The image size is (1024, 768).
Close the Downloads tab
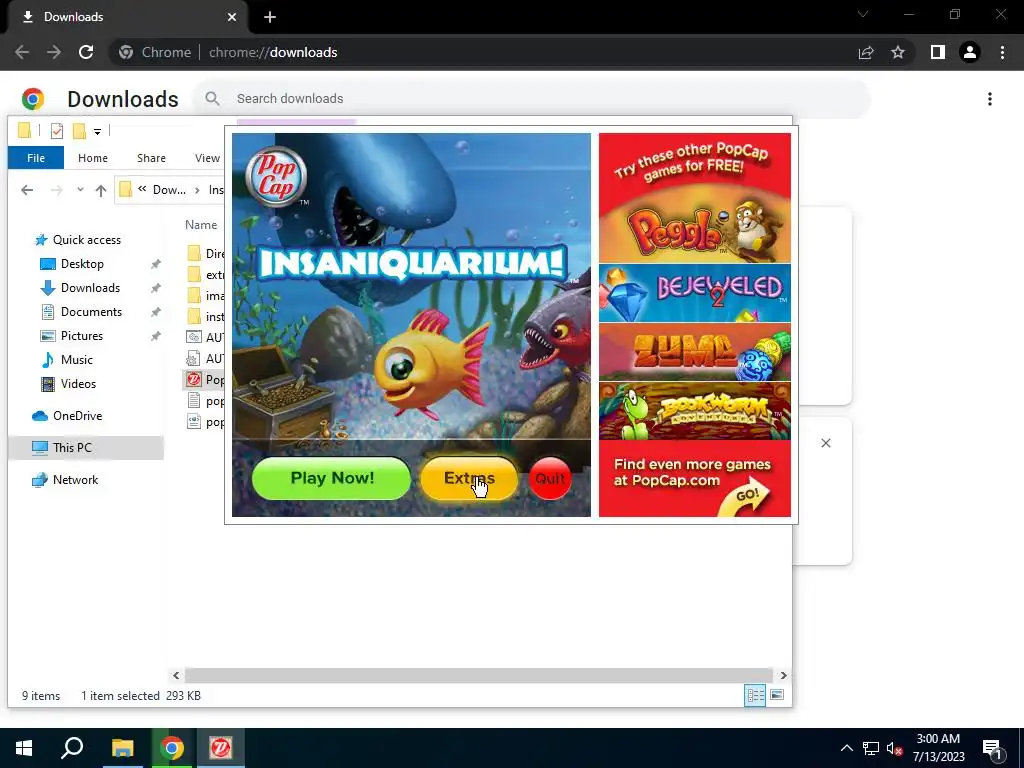(x=232, y=17)
